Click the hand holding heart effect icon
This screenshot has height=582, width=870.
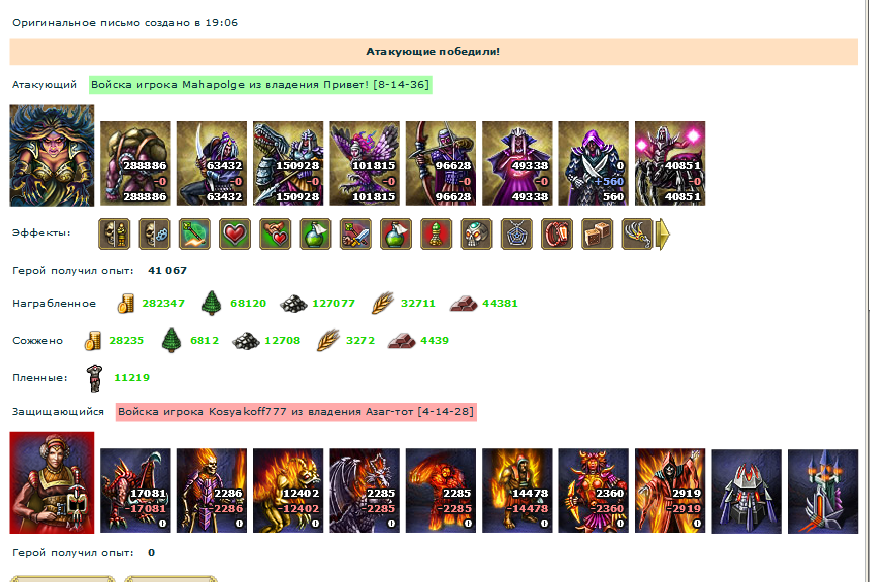(x=275, y=234)
